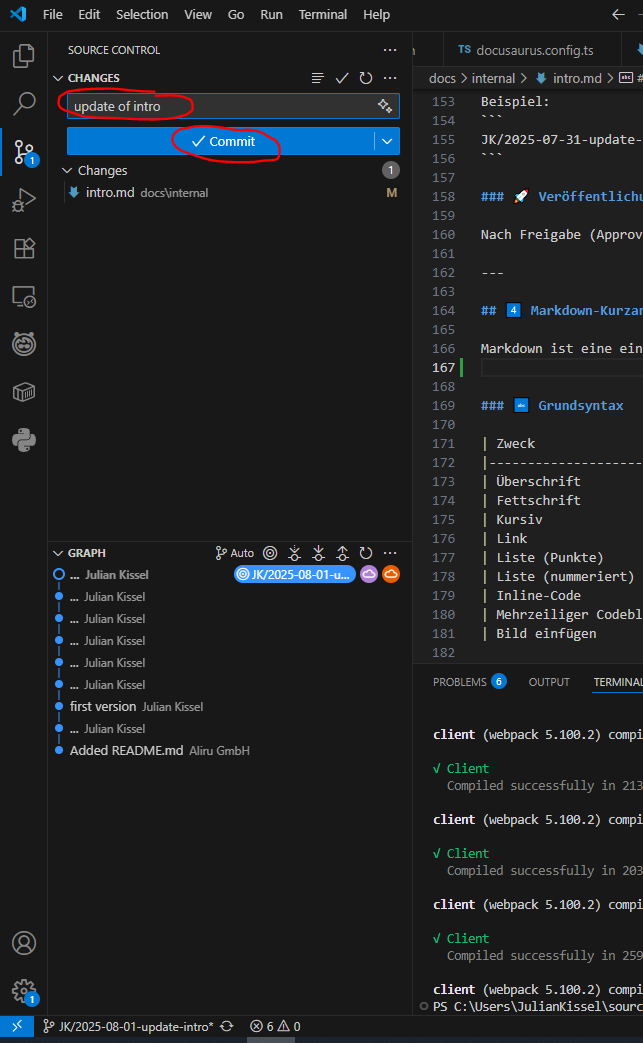
Task: Open the Manage gear icon
Action: coord(24,990)
